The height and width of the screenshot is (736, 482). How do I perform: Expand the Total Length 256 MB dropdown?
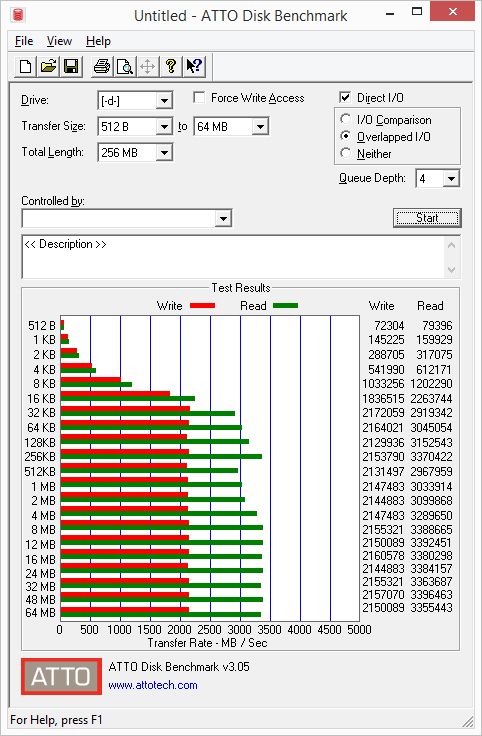coord(164,153)
